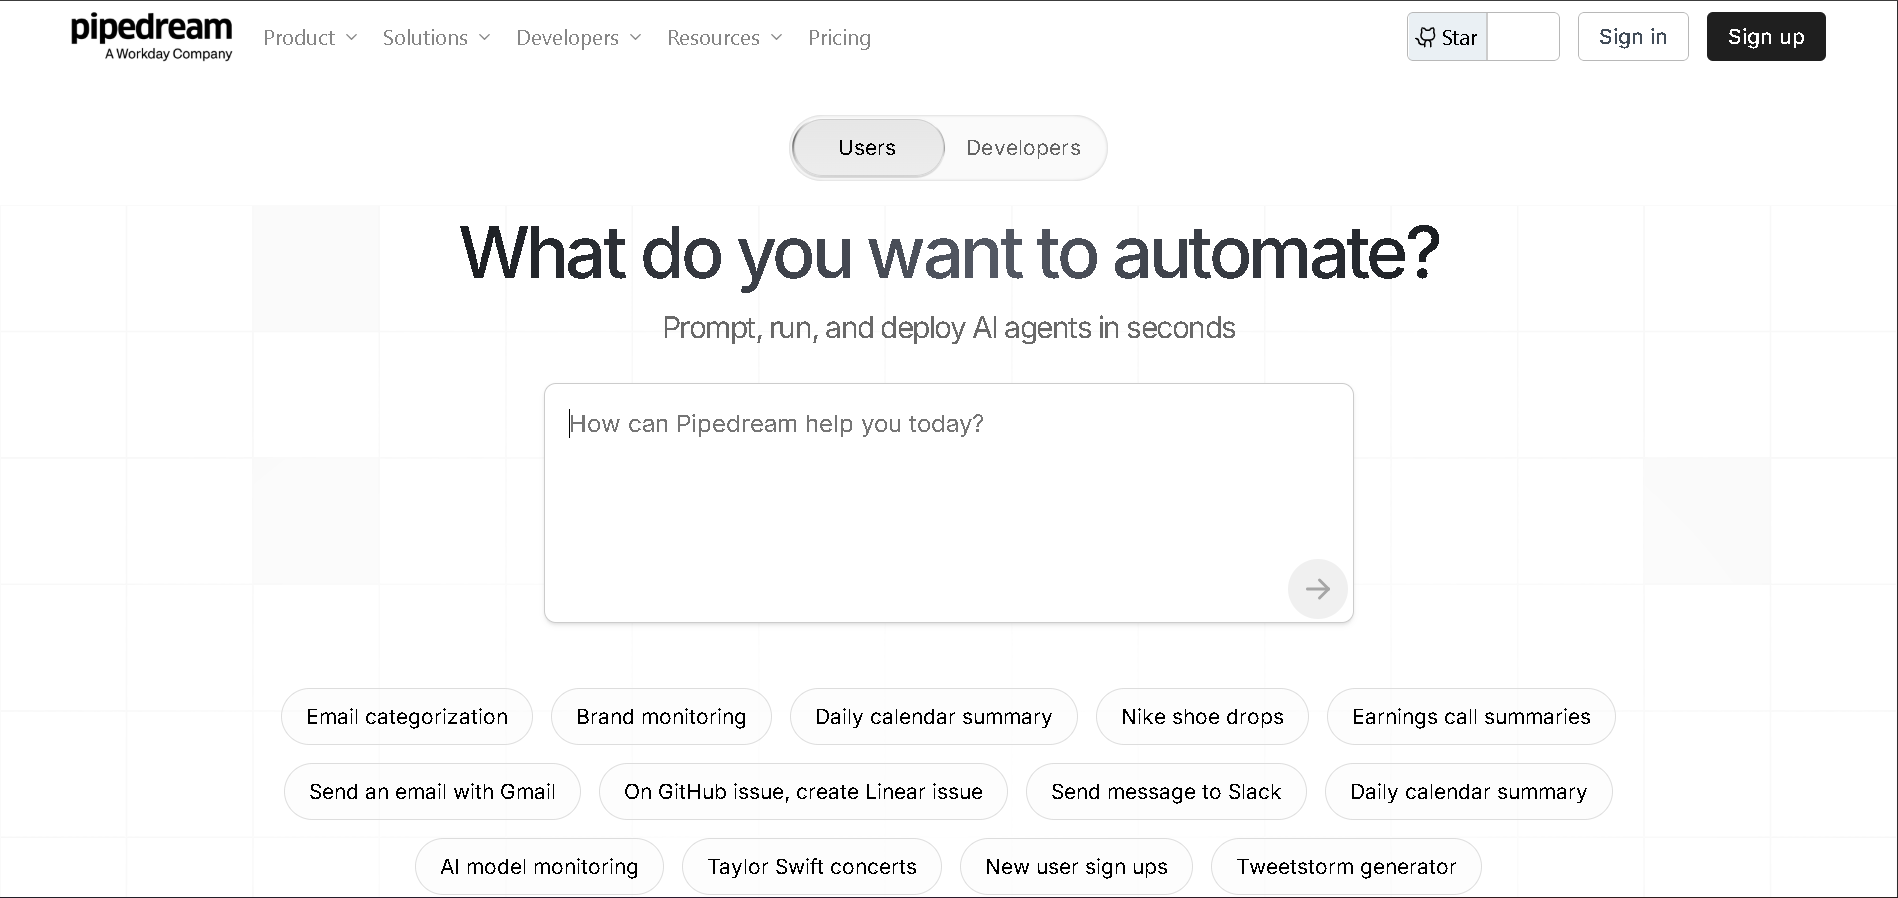Expand the Product menu
The height and width of the screenshot is (898, 1898).
pos(310,38)
